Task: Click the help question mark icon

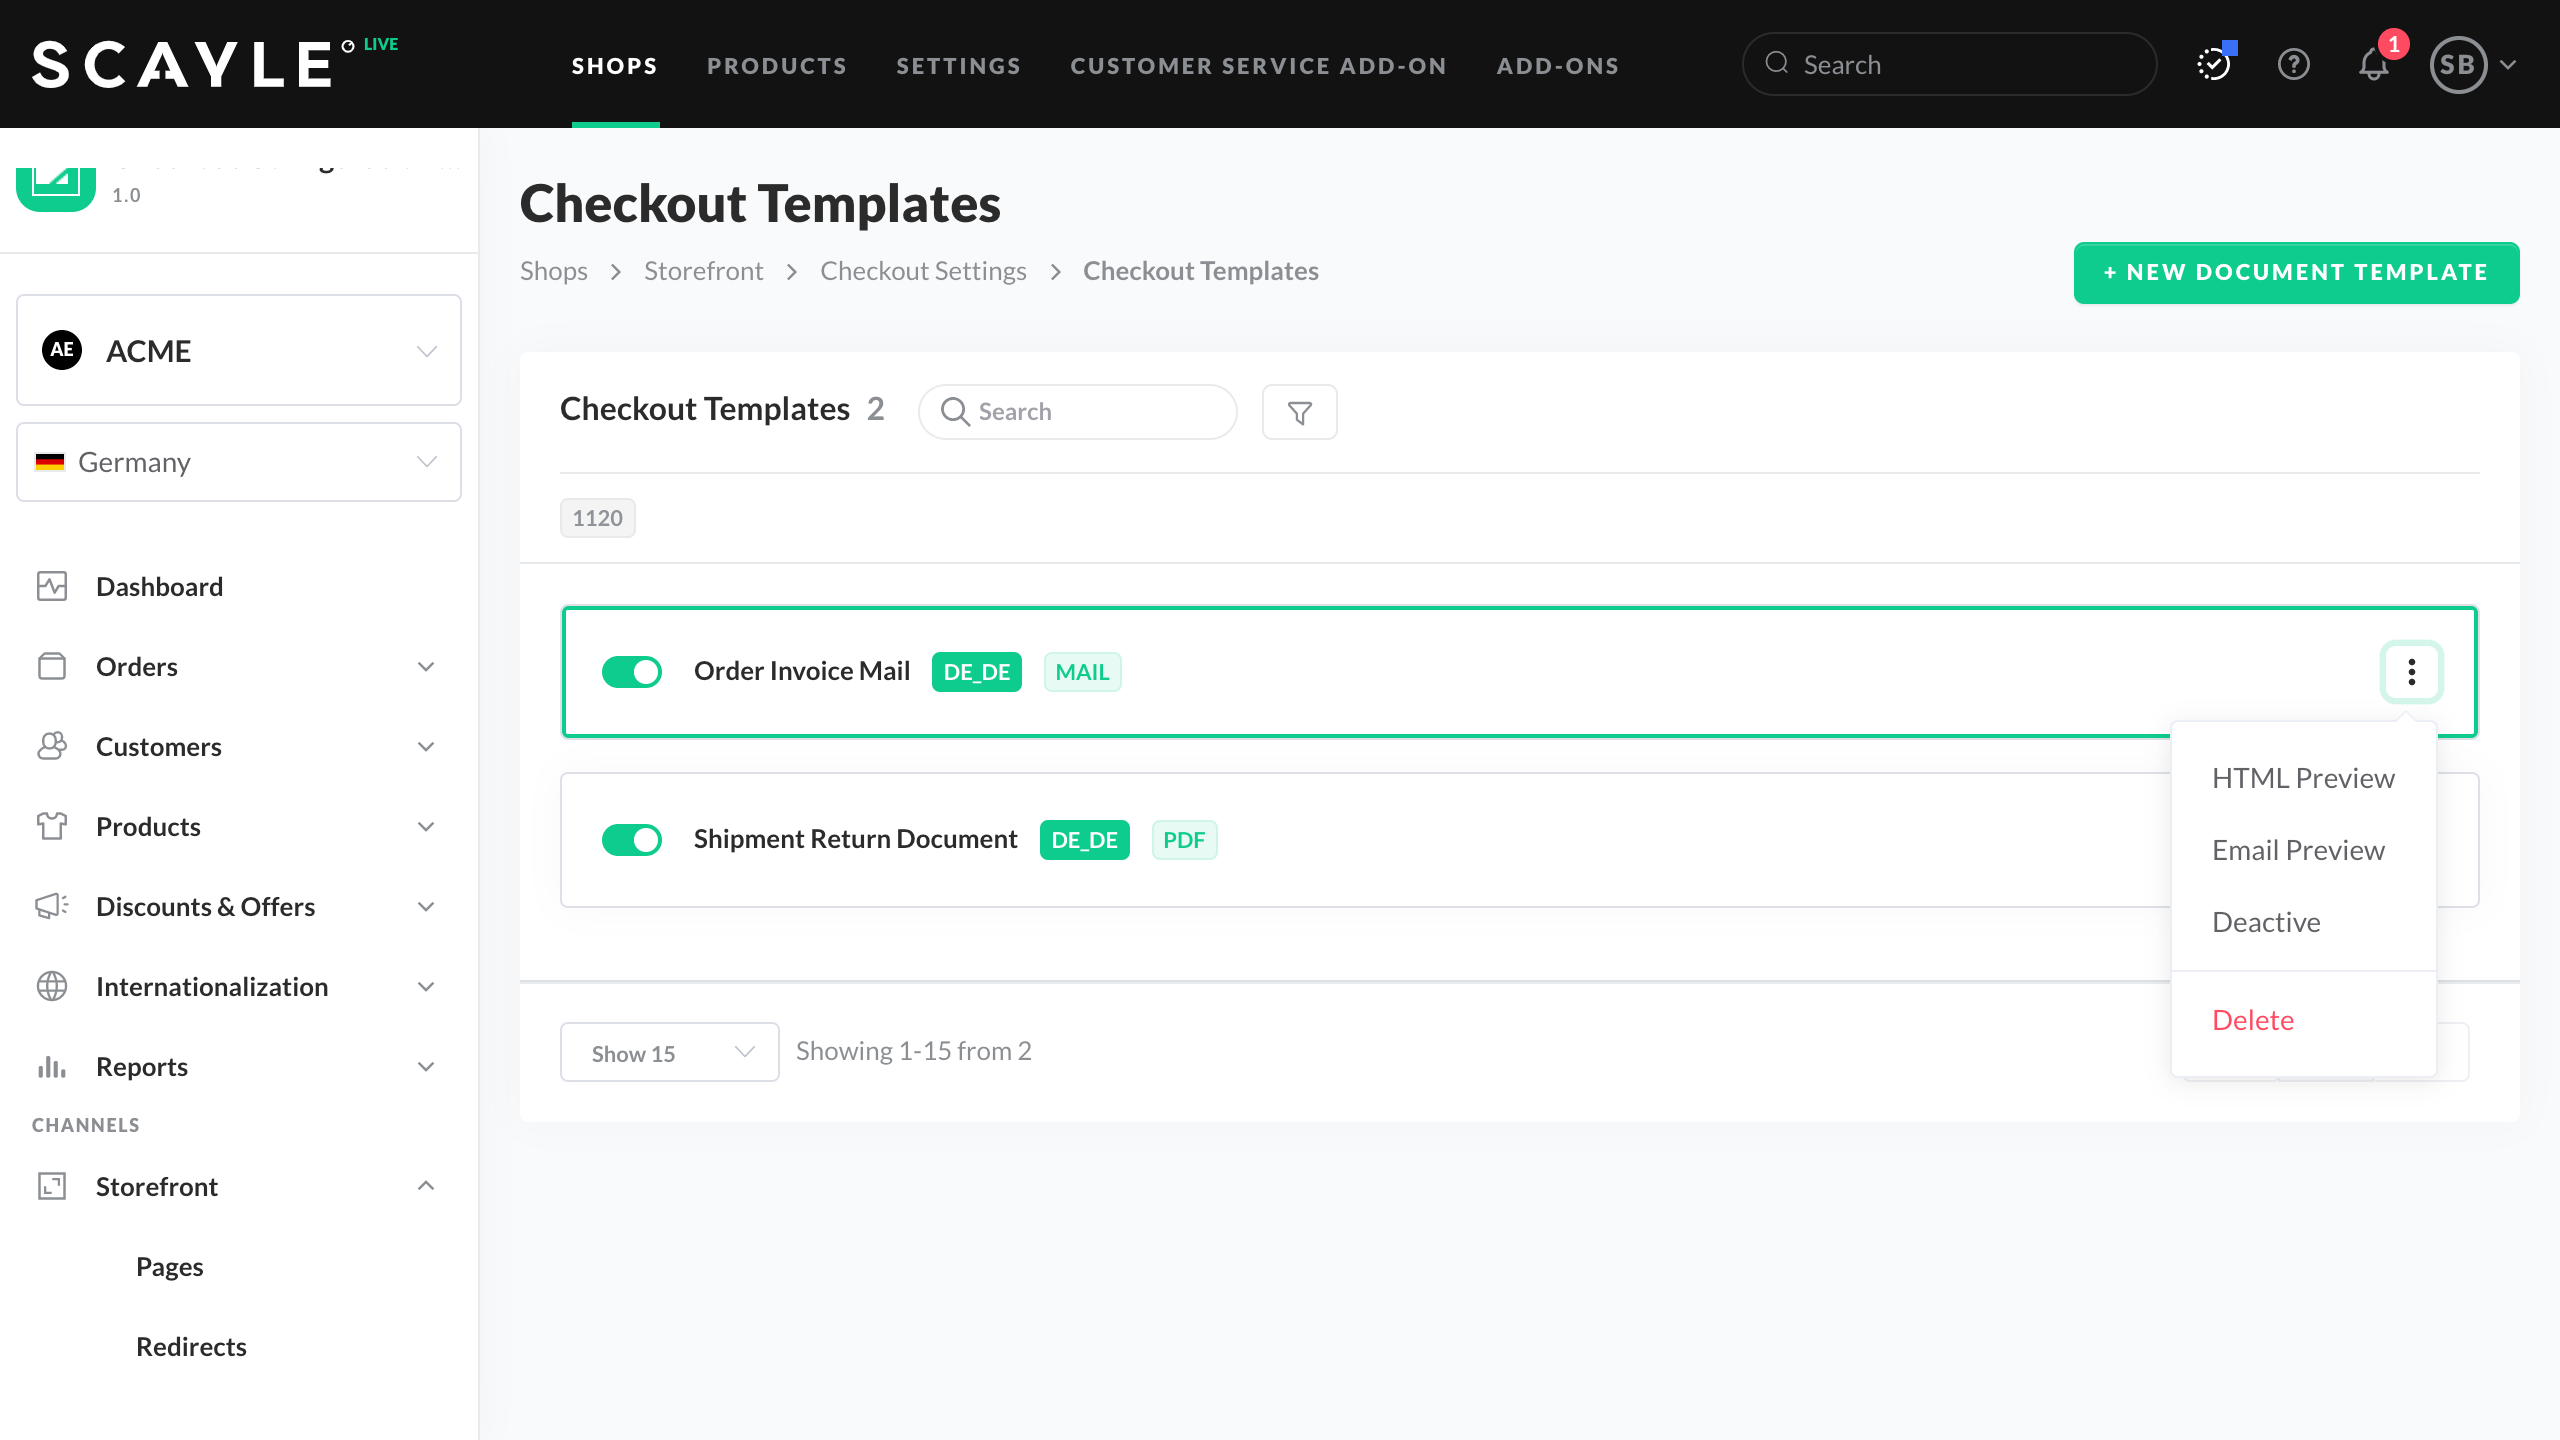Action: pyautogui.click(x=2293, y=65)
